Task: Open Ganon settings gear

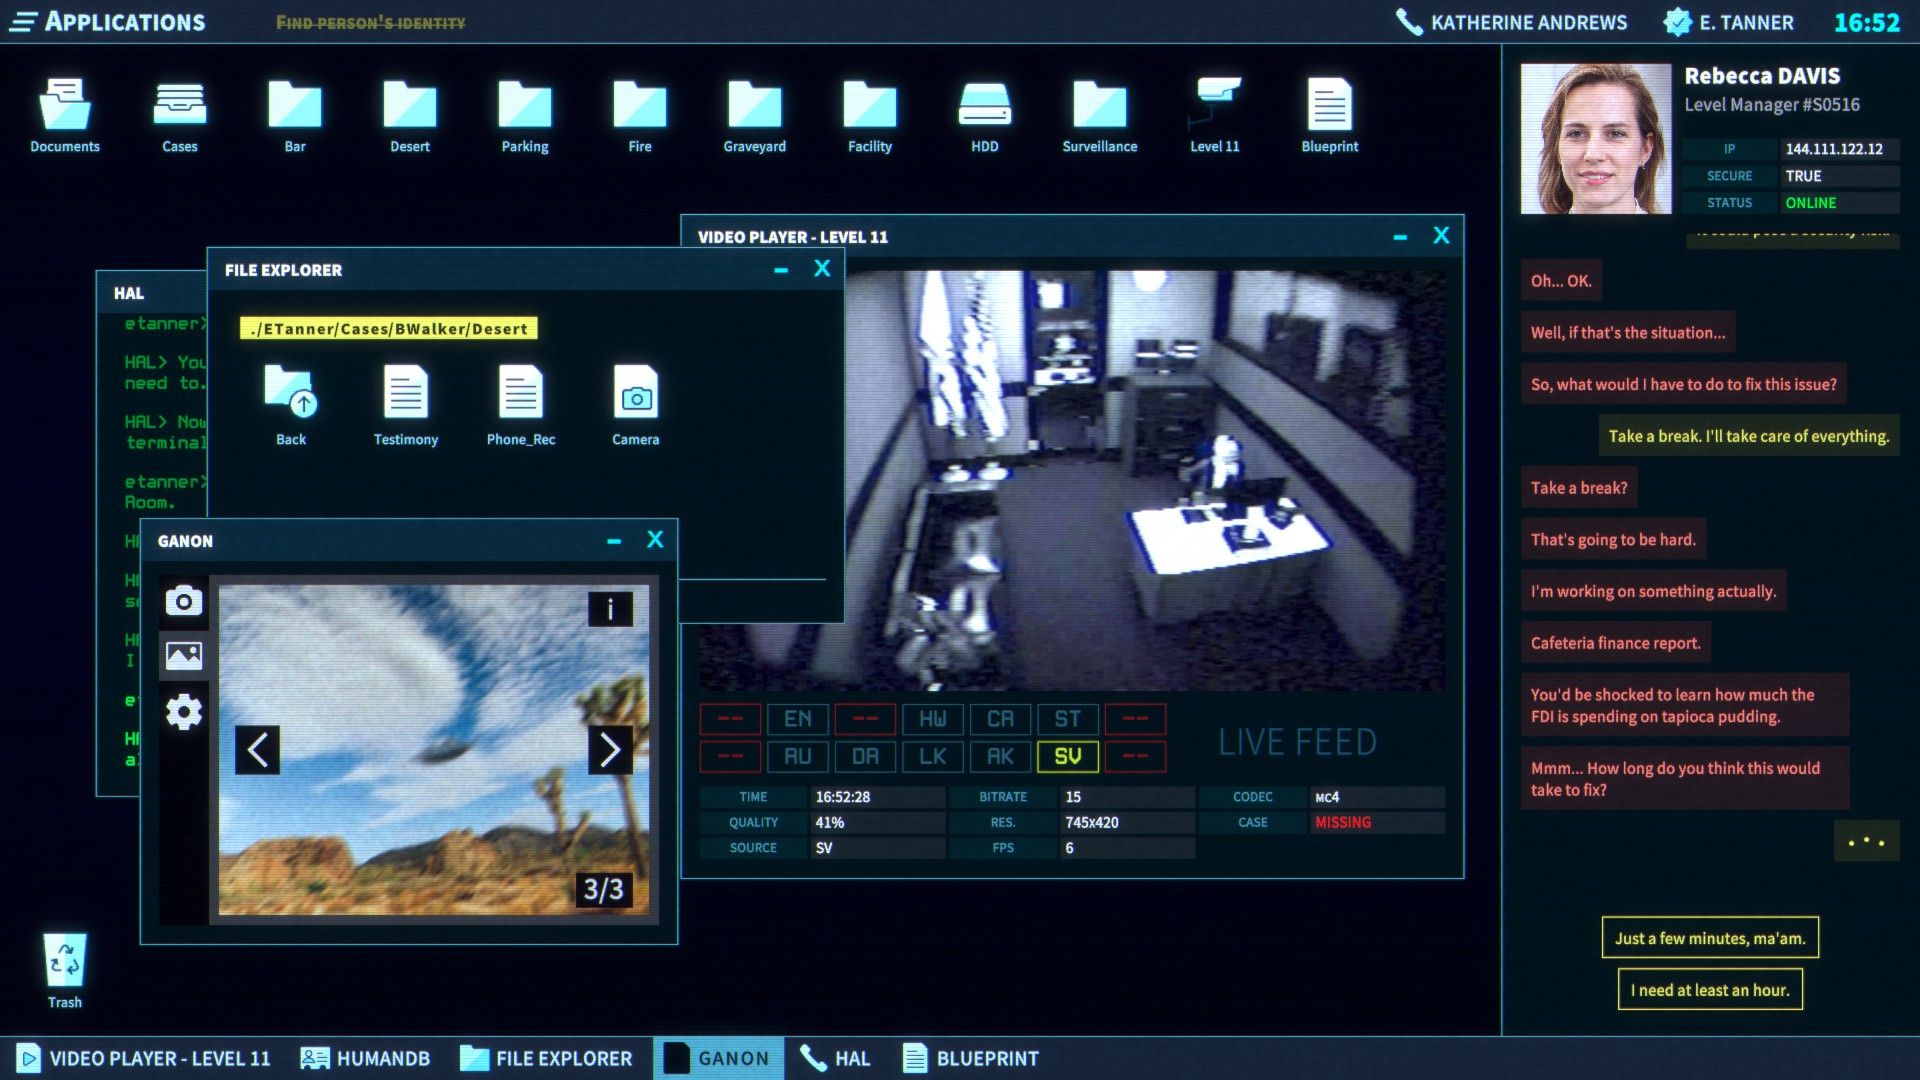Action: 184,712
